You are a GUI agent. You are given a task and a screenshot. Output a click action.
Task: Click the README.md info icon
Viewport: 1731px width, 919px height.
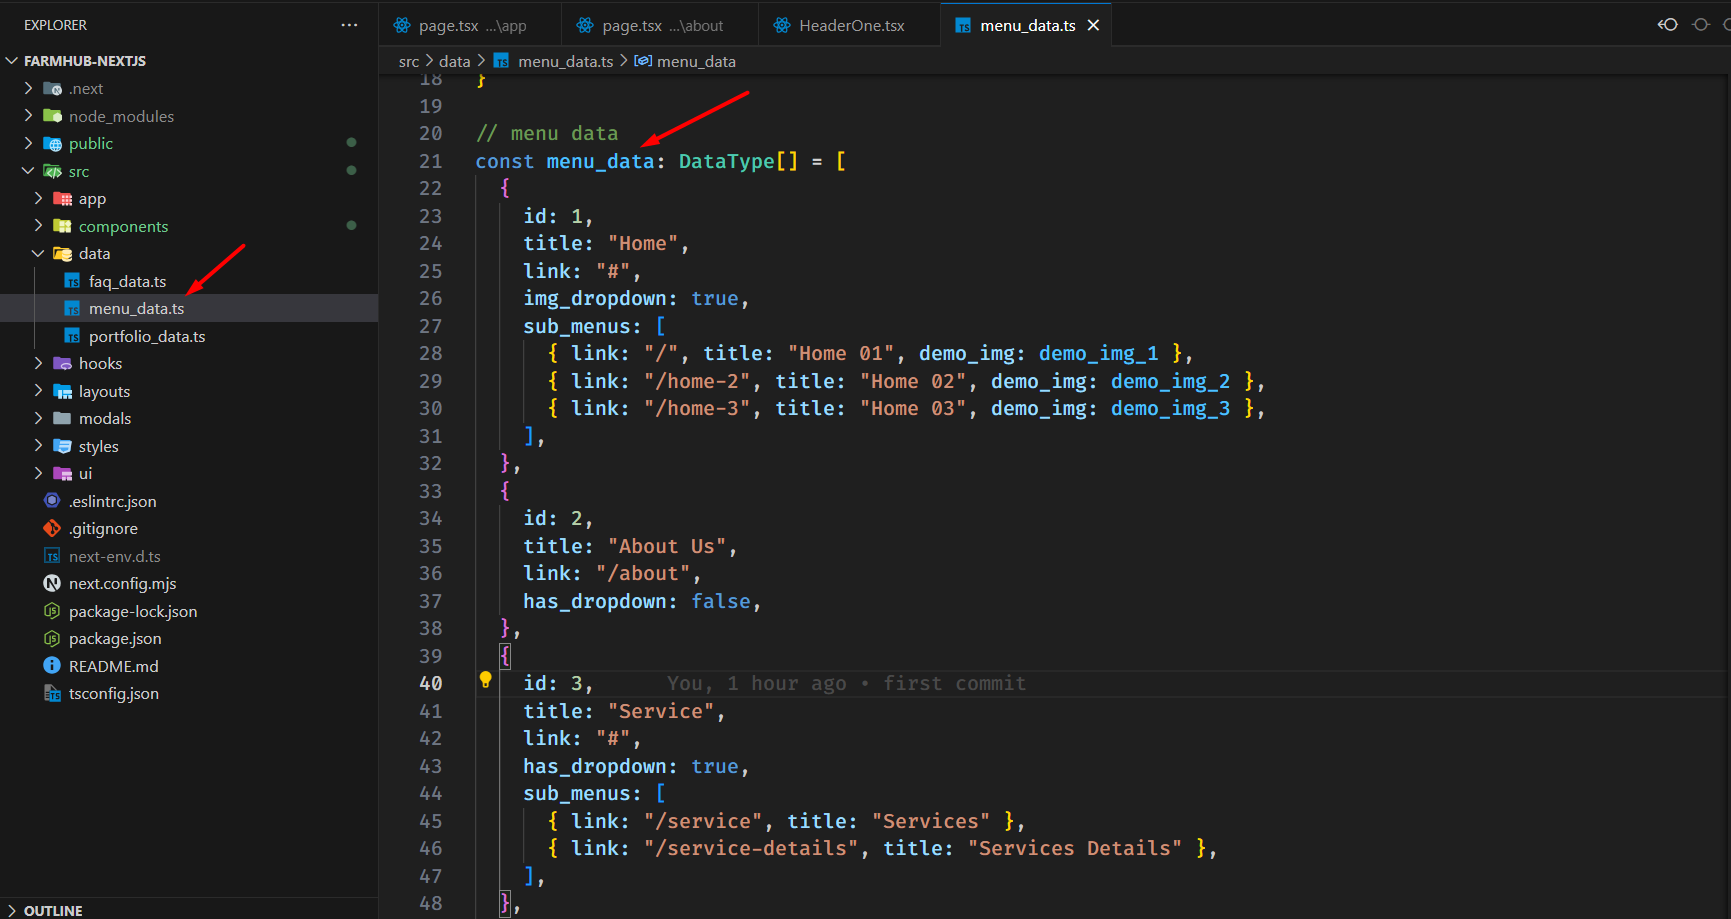pos(52,666)
